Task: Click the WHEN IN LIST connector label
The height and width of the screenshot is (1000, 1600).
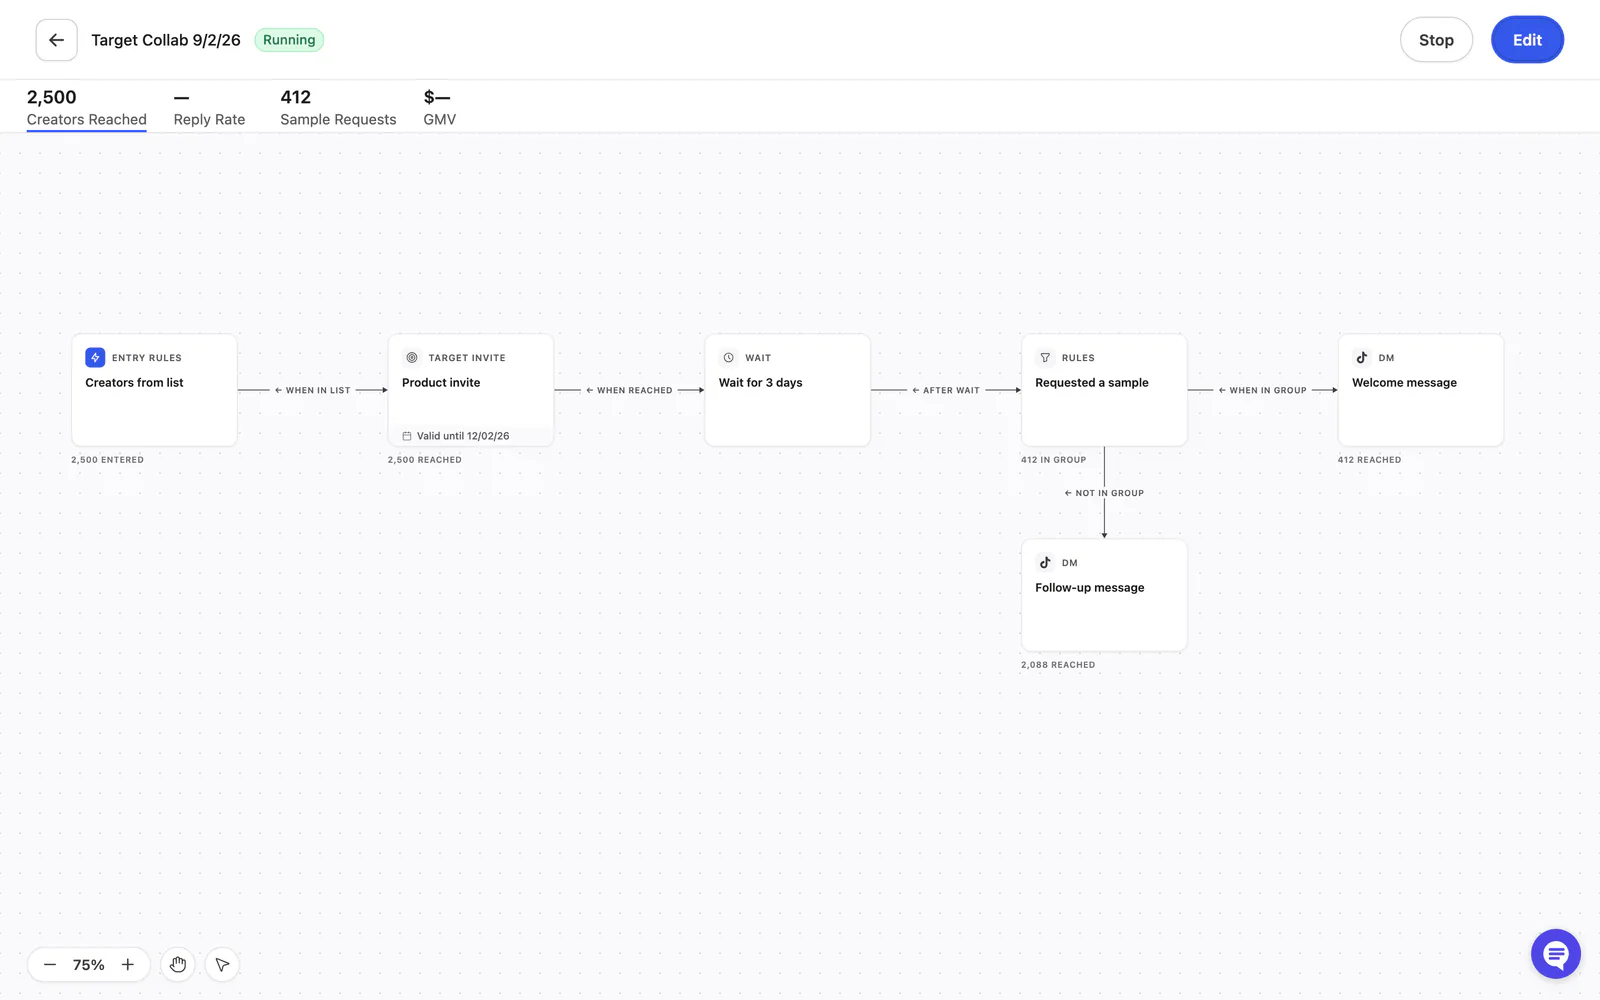Action: (x=313, y=390)
